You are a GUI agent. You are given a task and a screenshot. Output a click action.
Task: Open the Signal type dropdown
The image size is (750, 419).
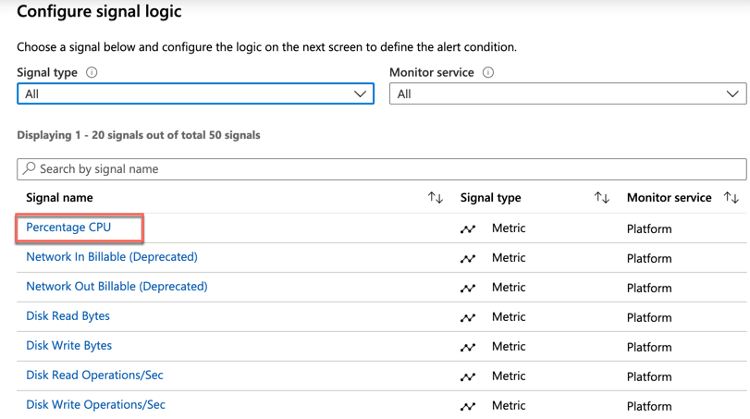tap(195, 94)
